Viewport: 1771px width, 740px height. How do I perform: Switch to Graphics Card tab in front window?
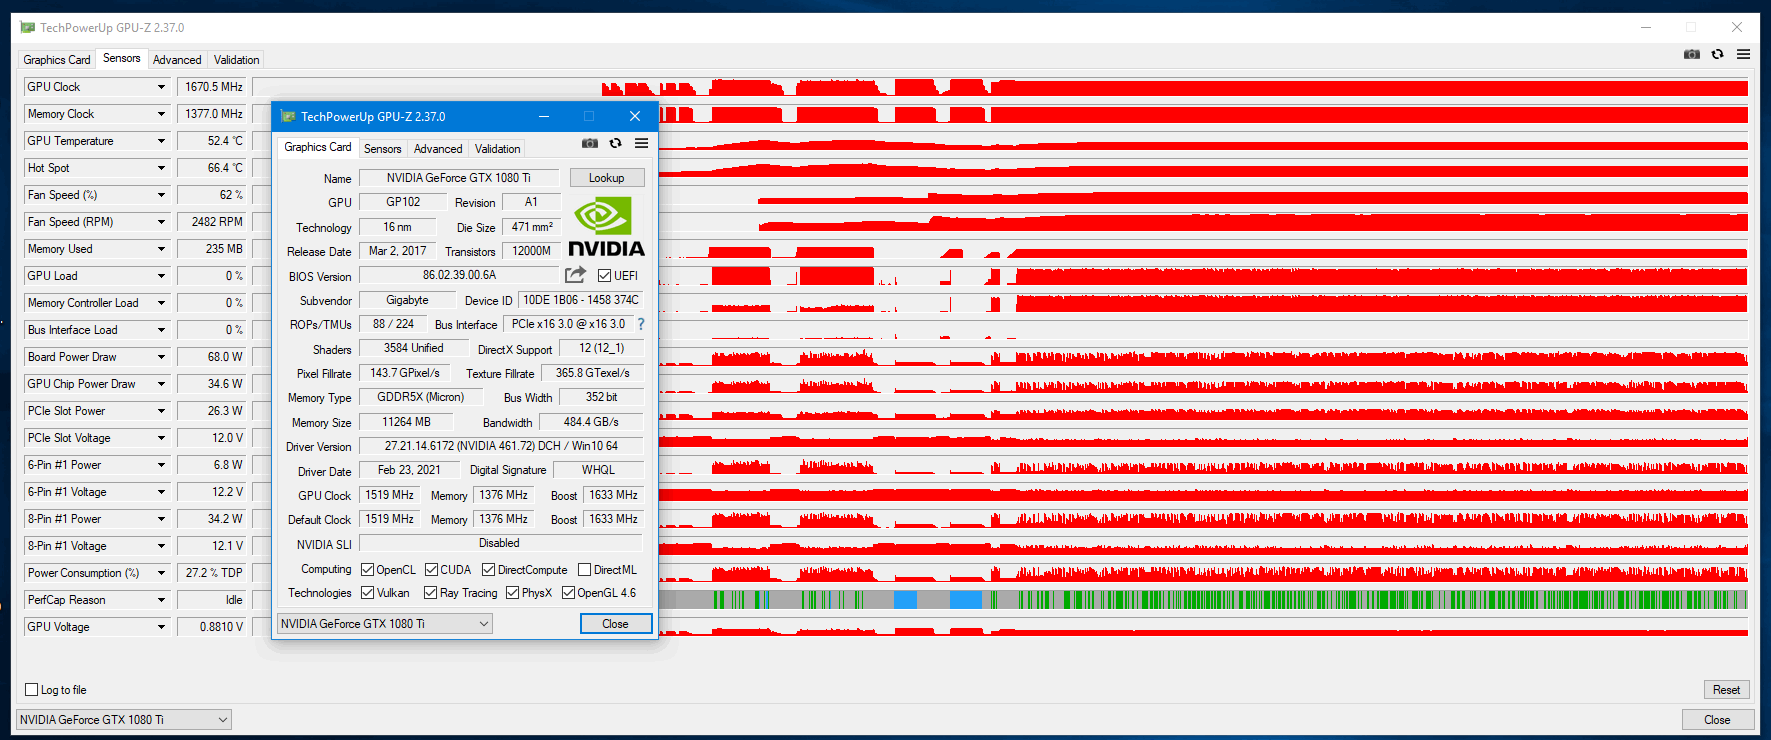(x=318, y=147)
